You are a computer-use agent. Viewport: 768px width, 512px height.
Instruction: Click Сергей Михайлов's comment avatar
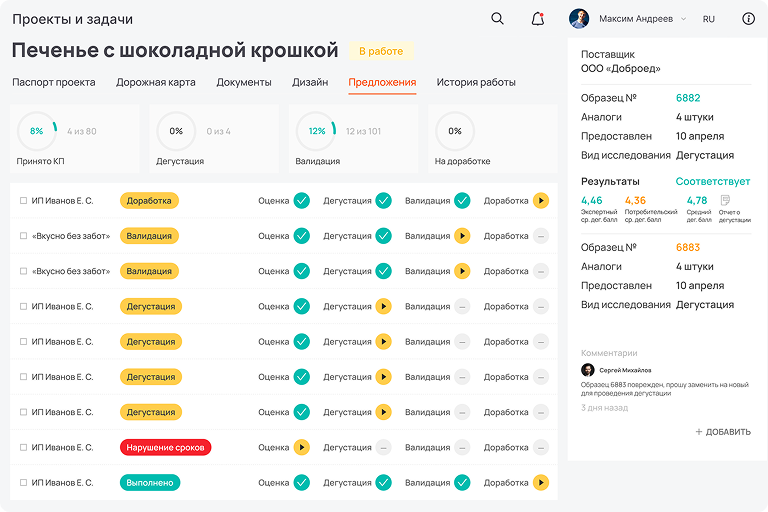coord(587,370)
